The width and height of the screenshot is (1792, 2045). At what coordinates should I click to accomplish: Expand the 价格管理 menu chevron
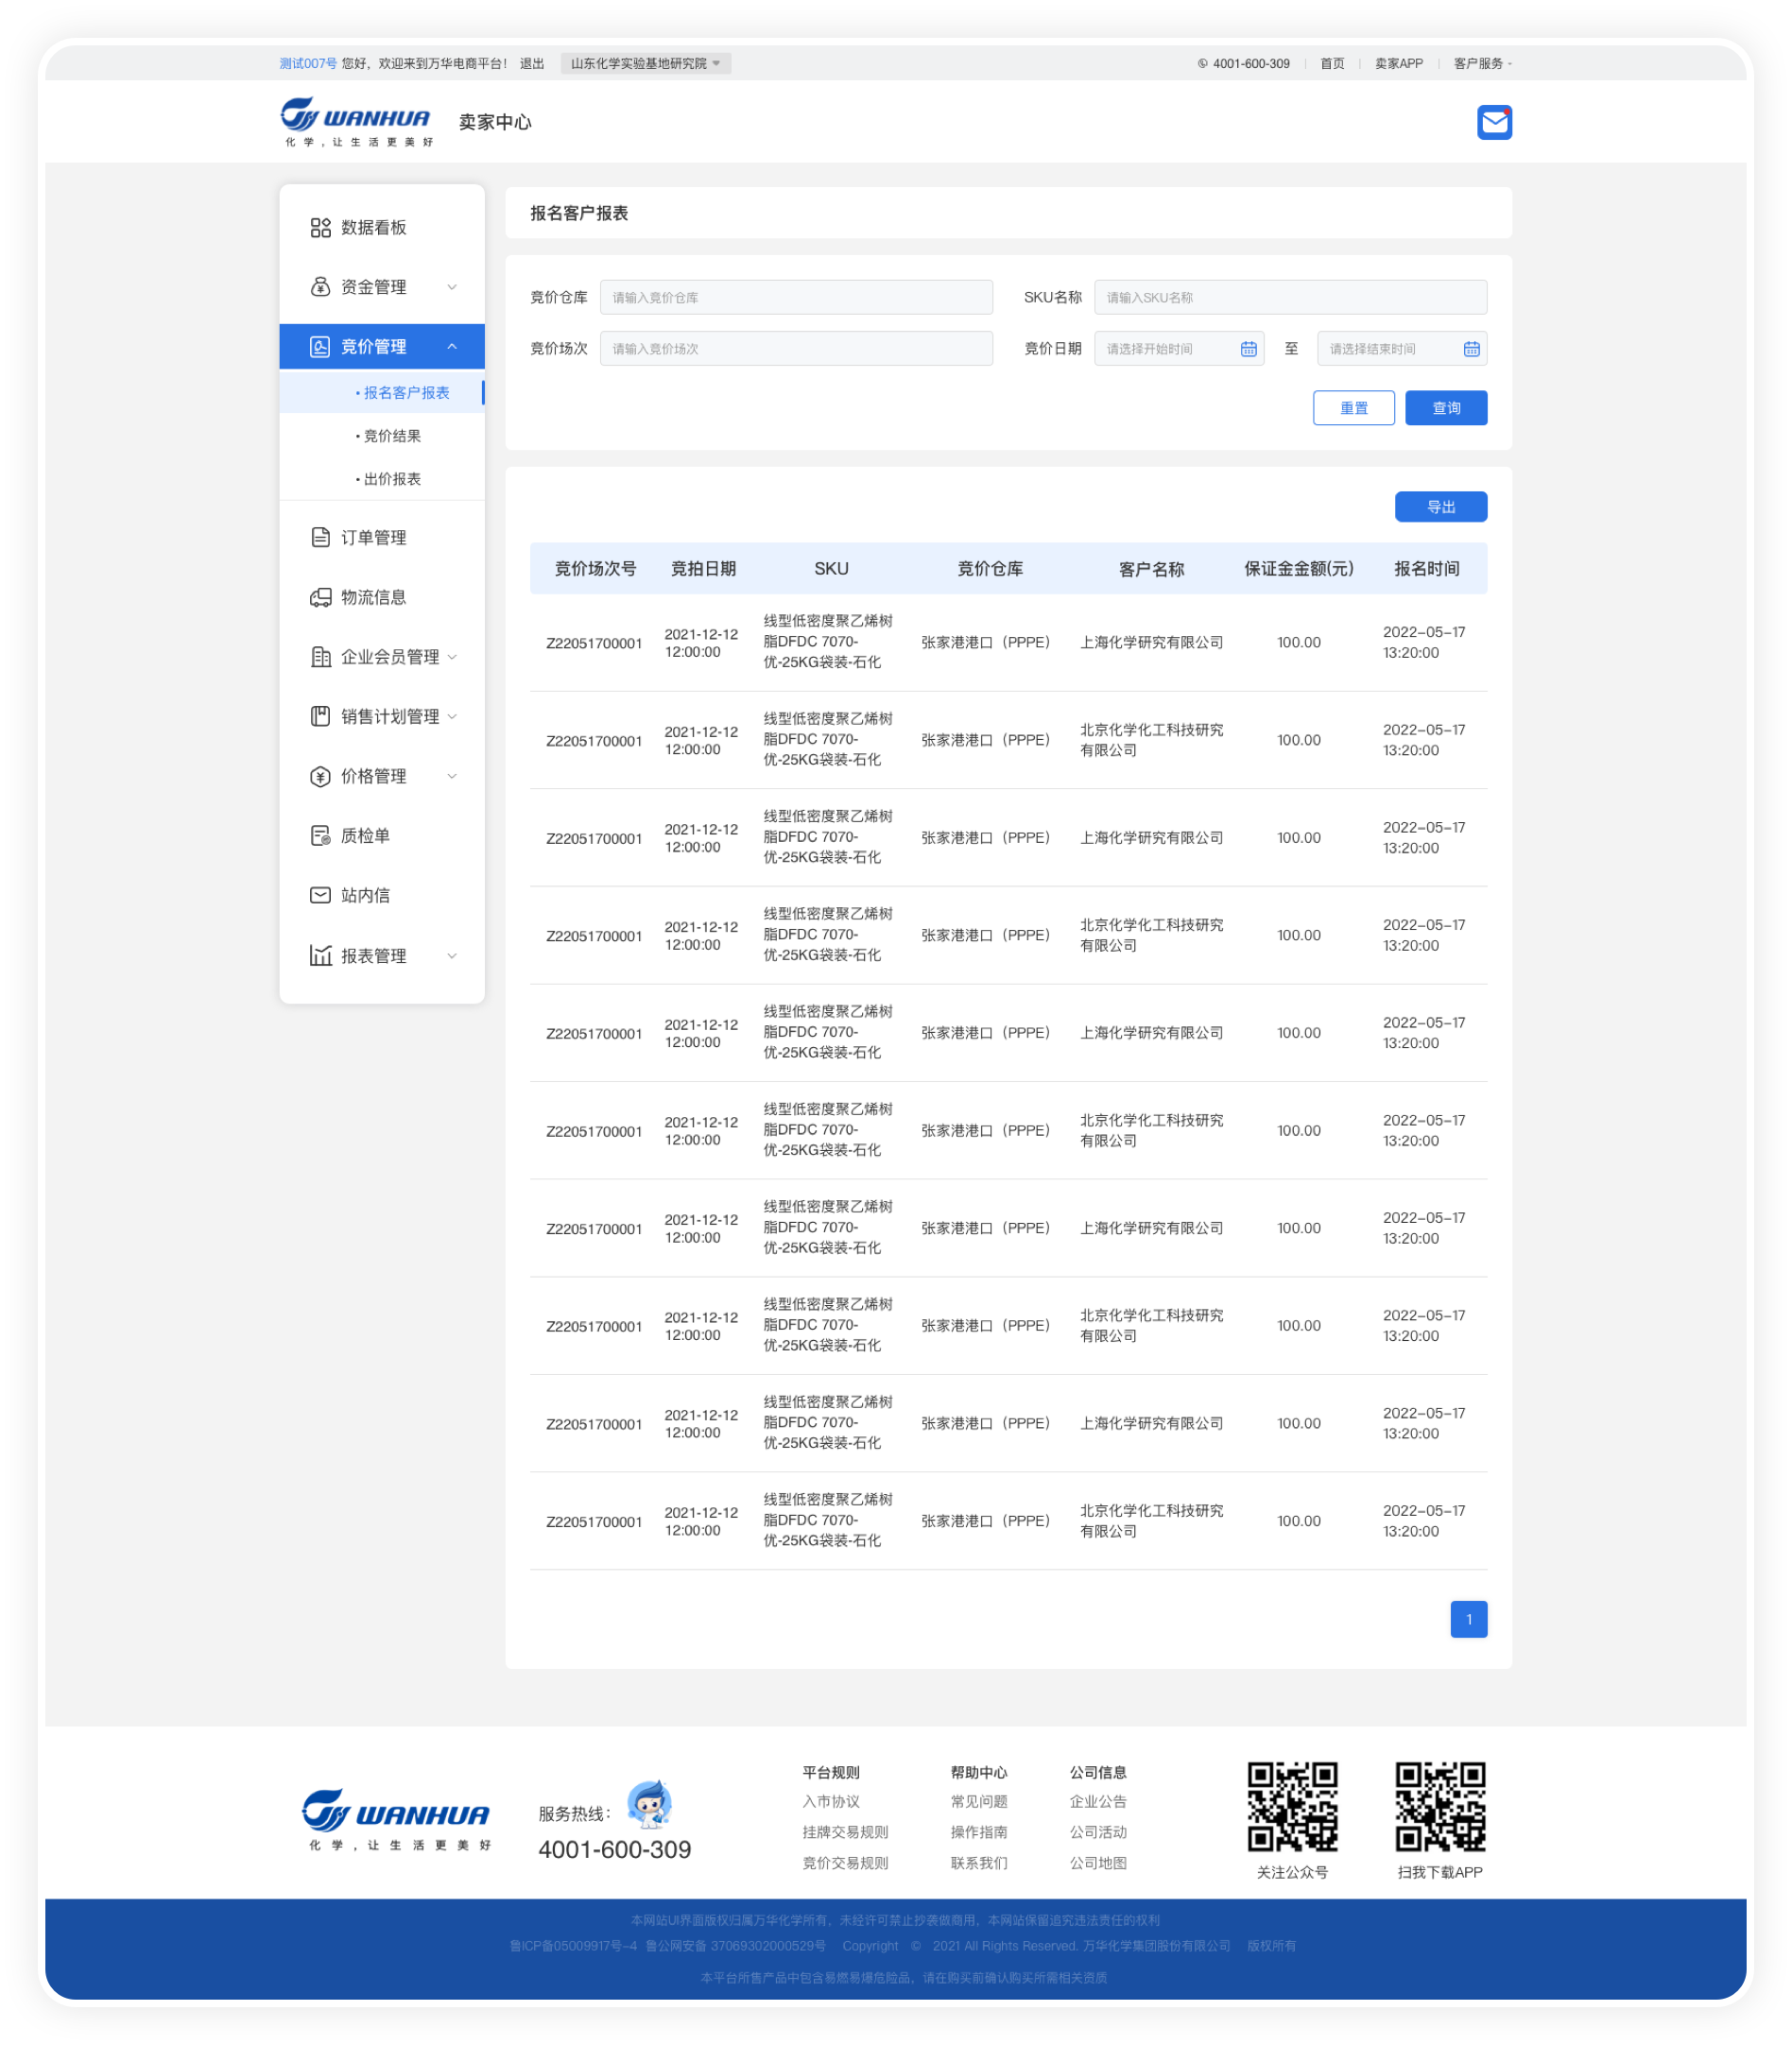[x=452, y=776]
